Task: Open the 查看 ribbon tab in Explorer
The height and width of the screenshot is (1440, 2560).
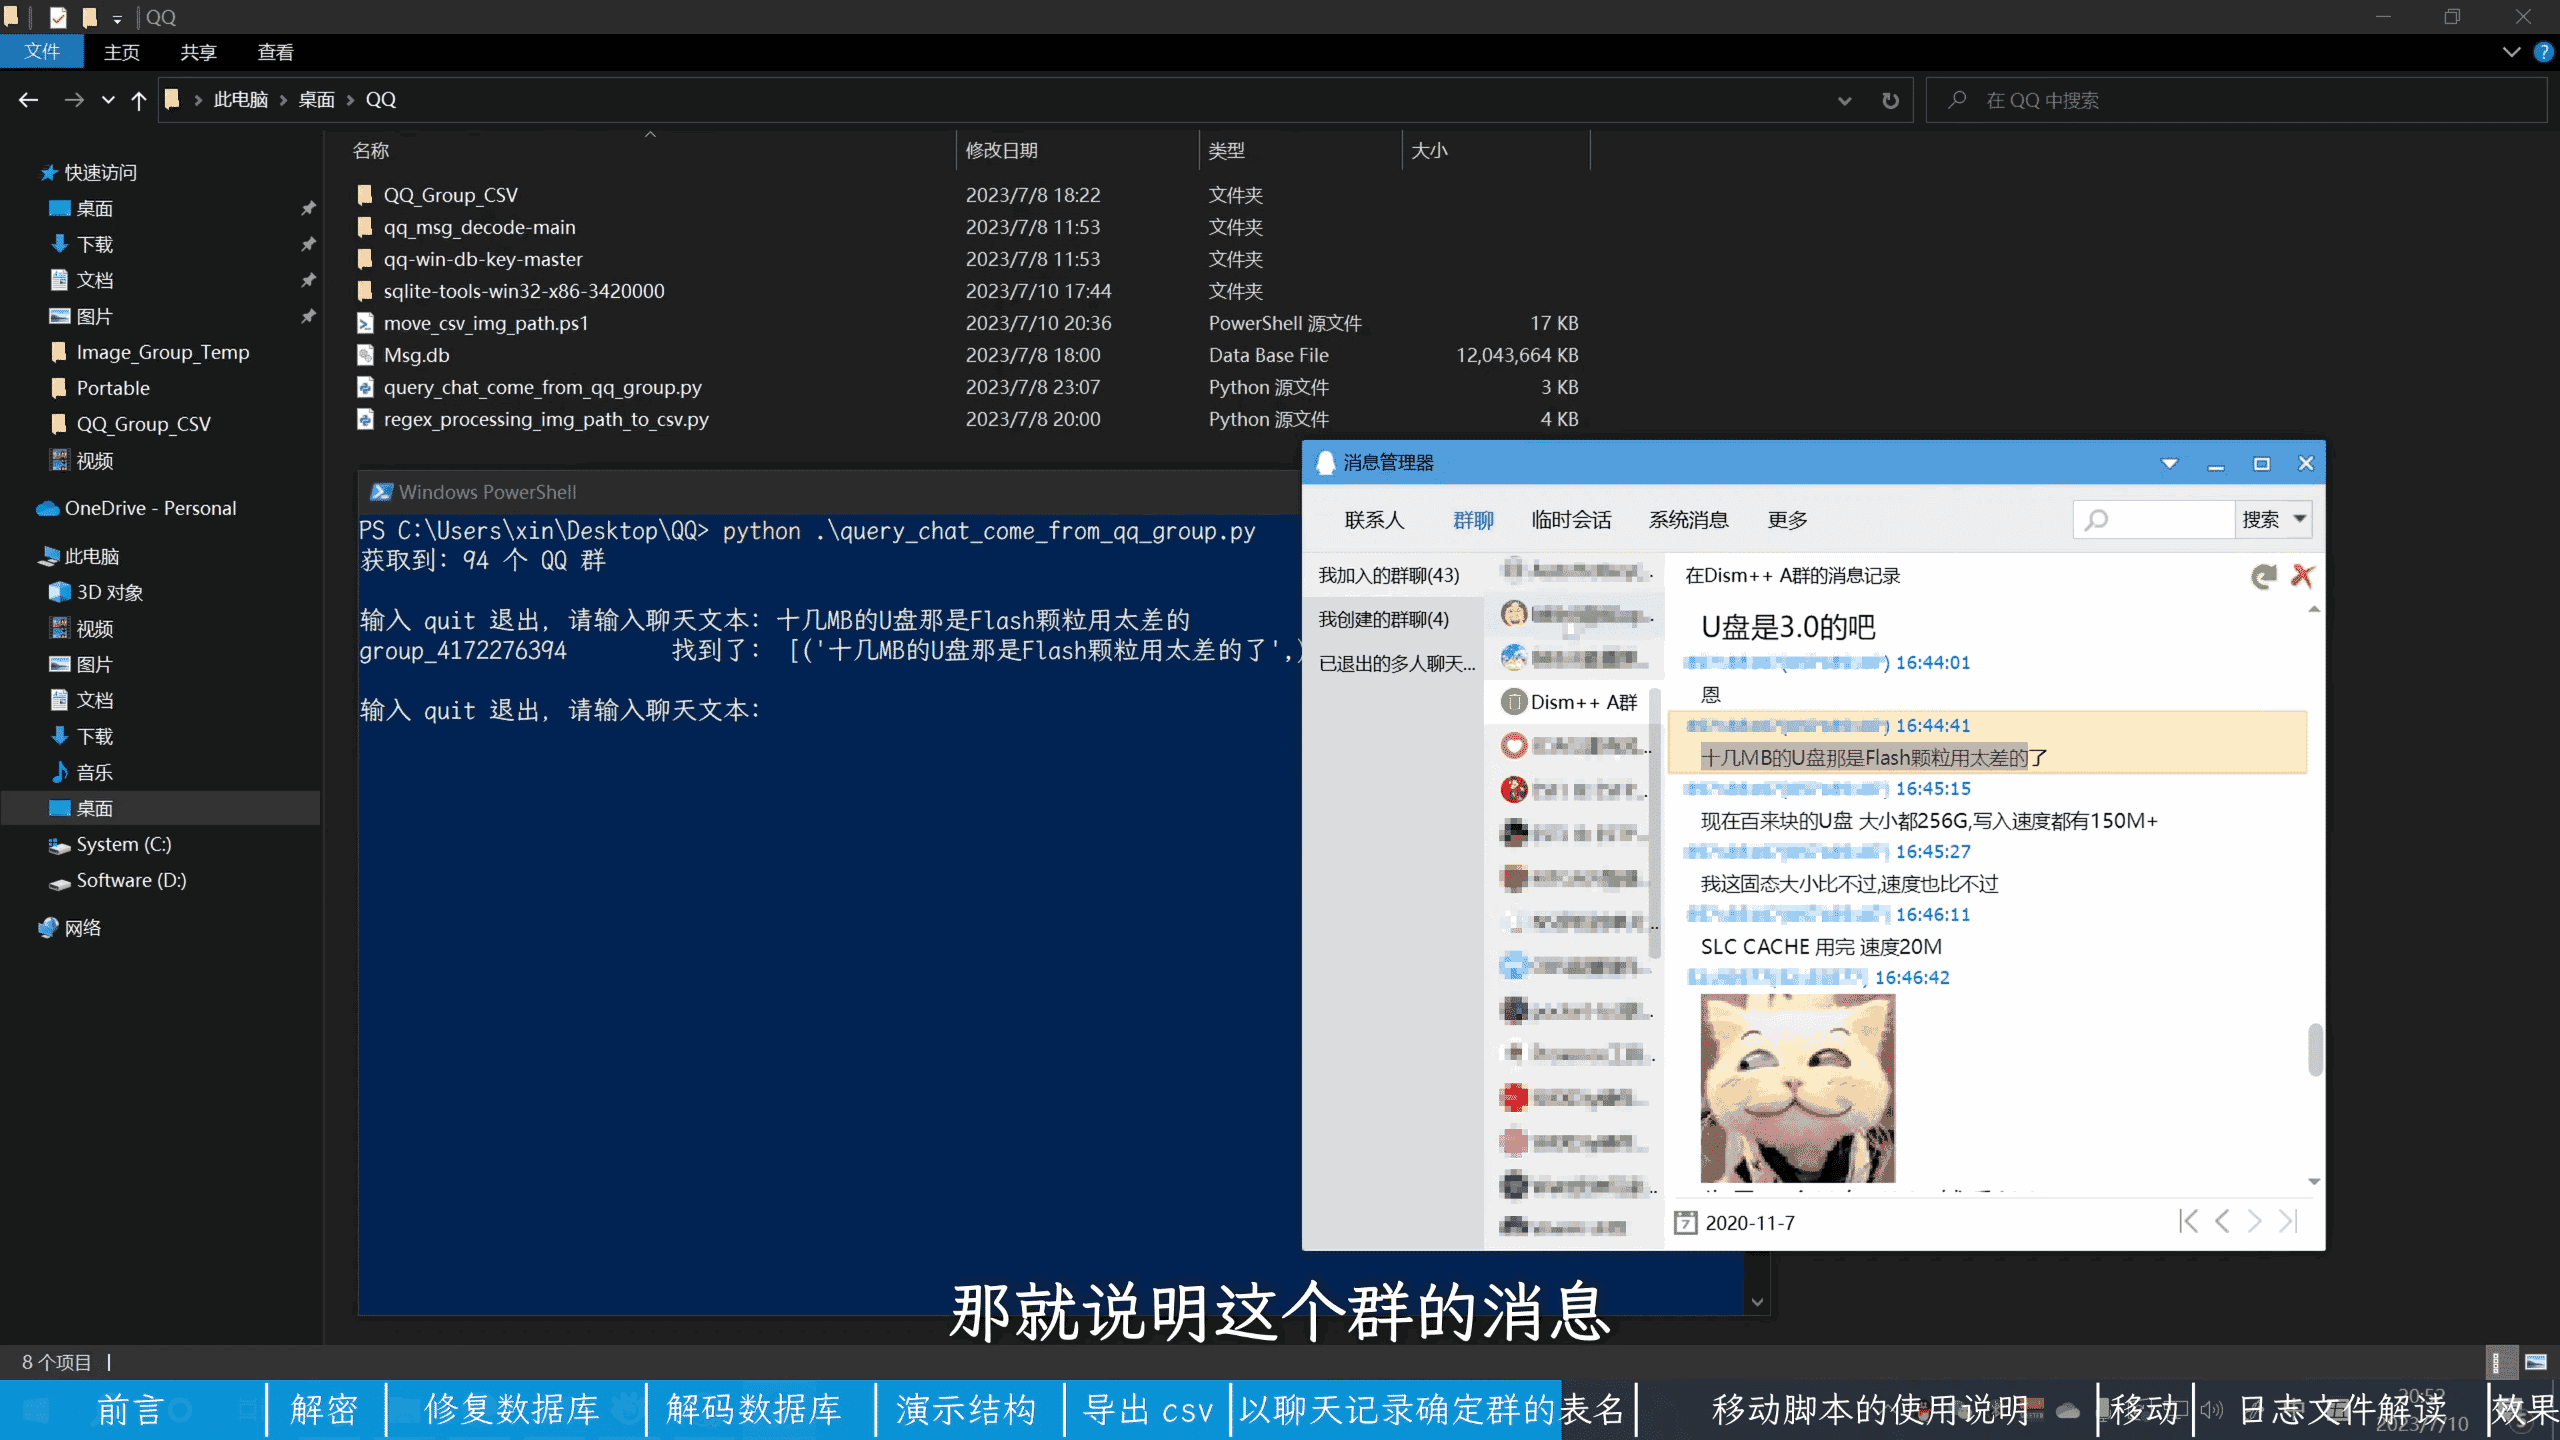Action: point(275,52)
